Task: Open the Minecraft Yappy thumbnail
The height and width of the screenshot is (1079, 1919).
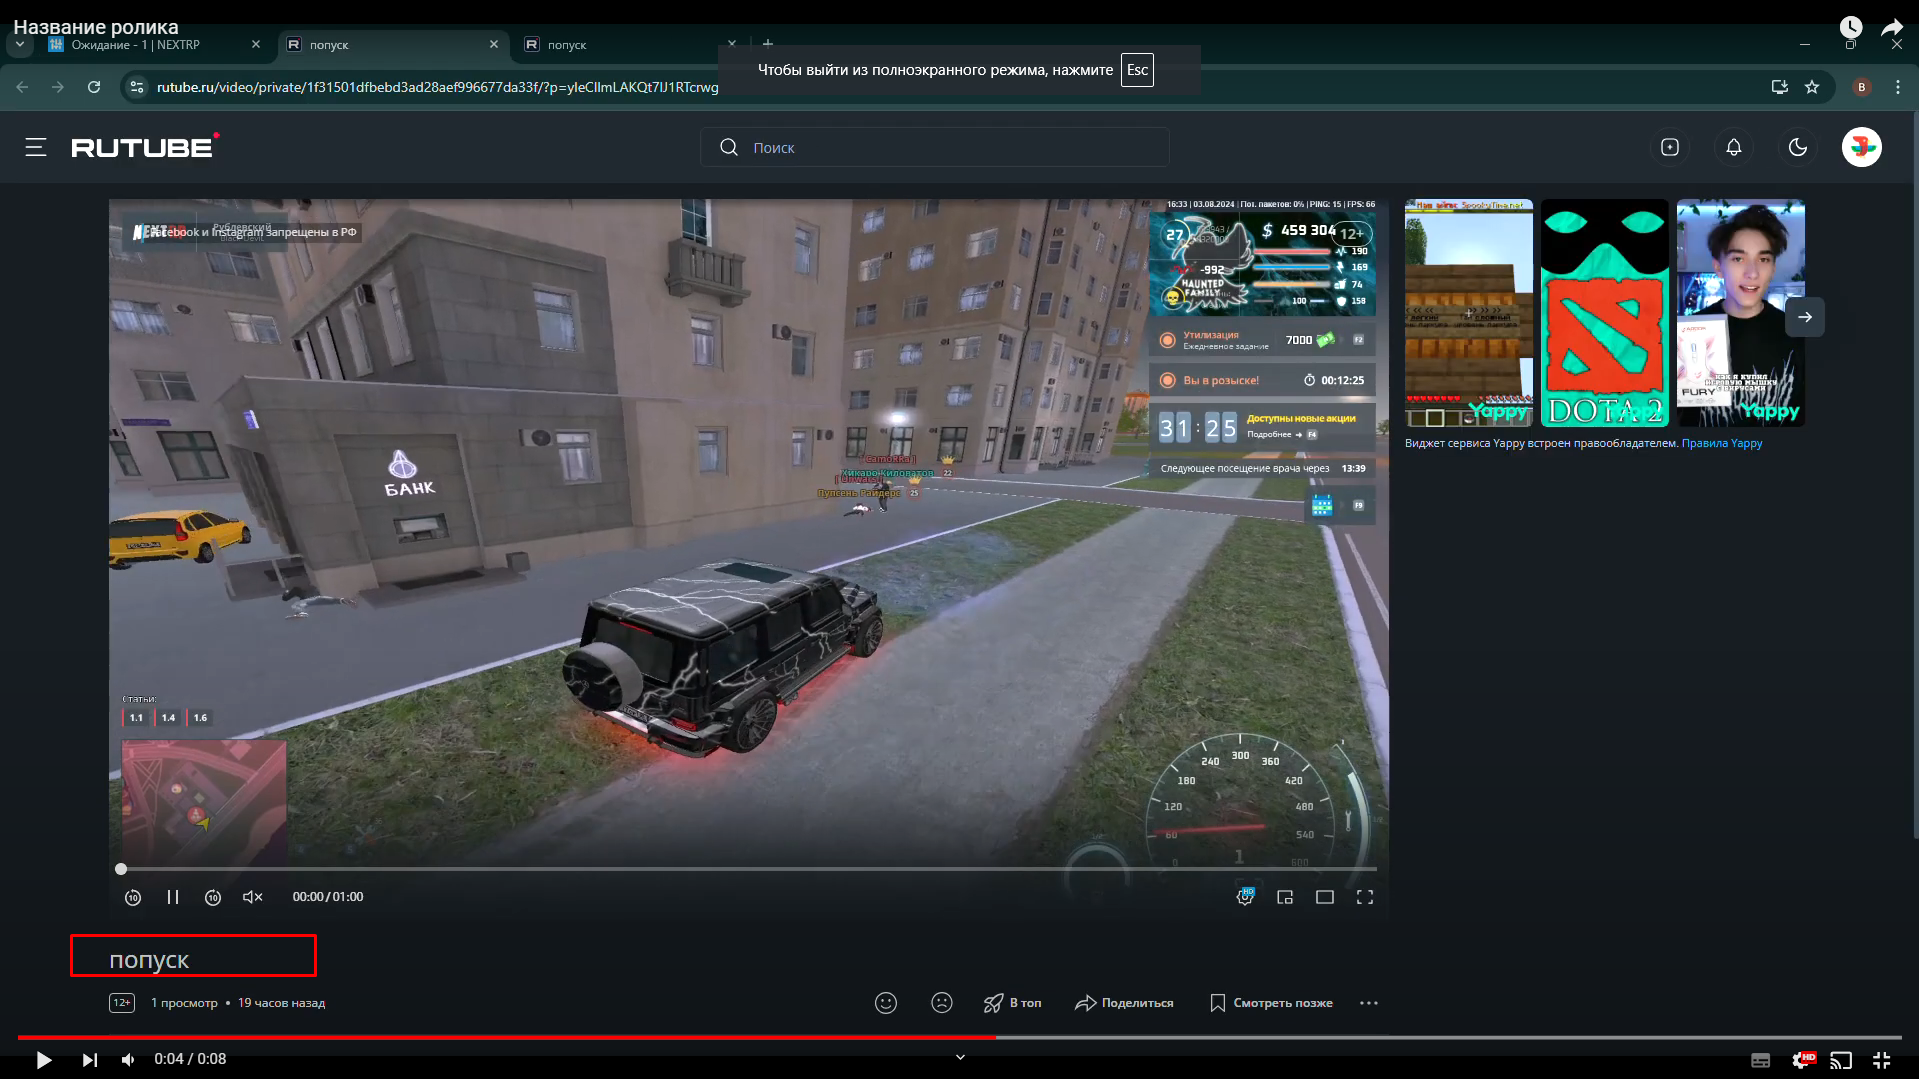Action: [1468, 313]
